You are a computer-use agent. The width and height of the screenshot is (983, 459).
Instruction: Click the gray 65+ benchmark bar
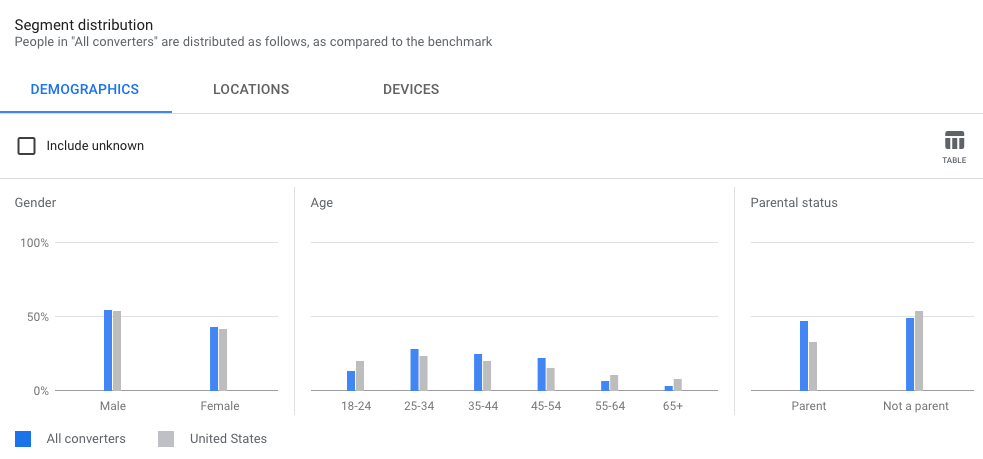tap(677, 385)
